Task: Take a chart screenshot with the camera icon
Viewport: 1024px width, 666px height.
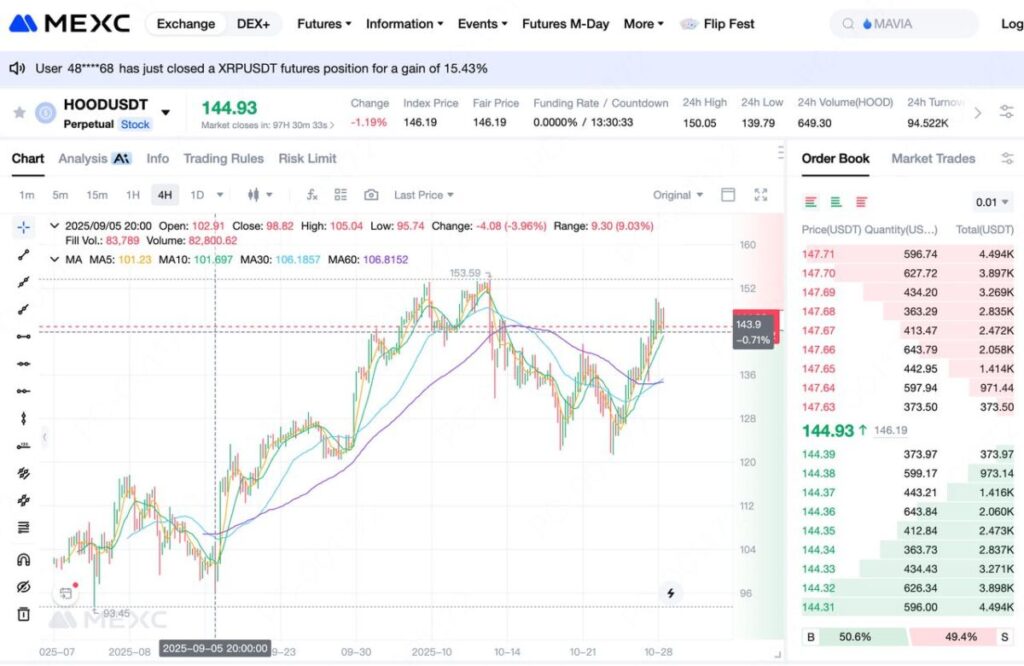Action: pyautogui.click(x=372, y=195)
